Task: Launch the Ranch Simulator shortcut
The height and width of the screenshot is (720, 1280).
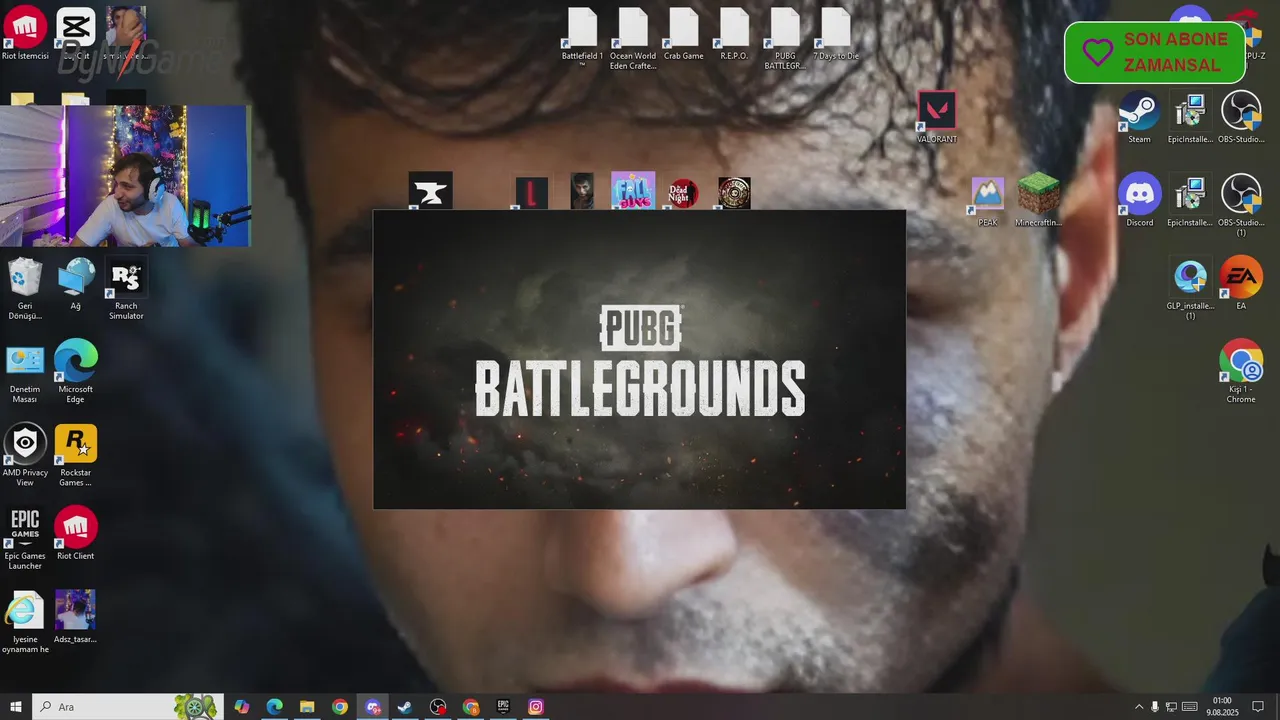Action: 126,289
